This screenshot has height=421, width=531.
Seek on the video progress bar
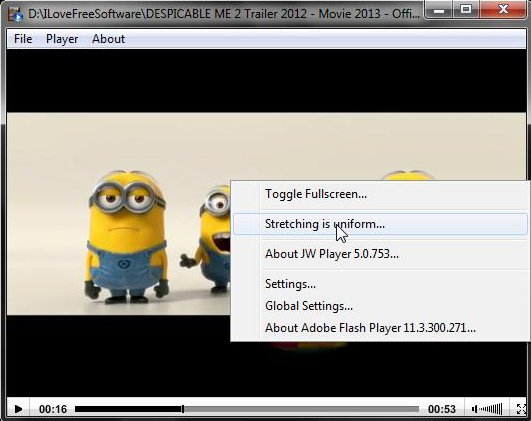pos(247,409)
